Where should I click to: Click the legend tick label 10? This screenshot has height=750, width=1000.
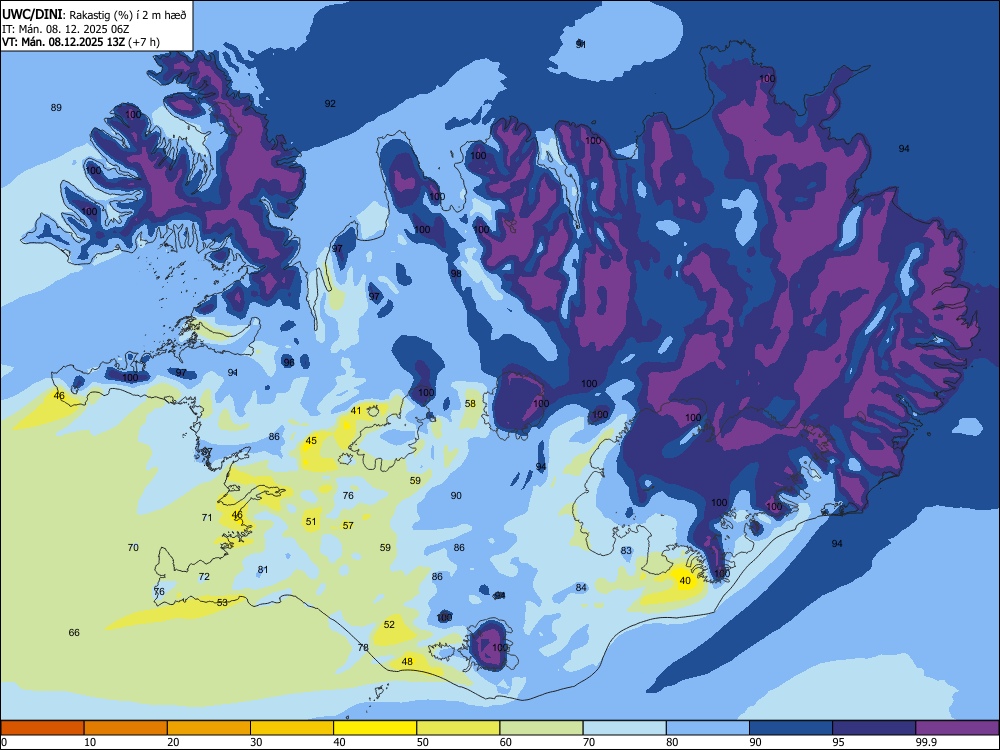[90, 742]
